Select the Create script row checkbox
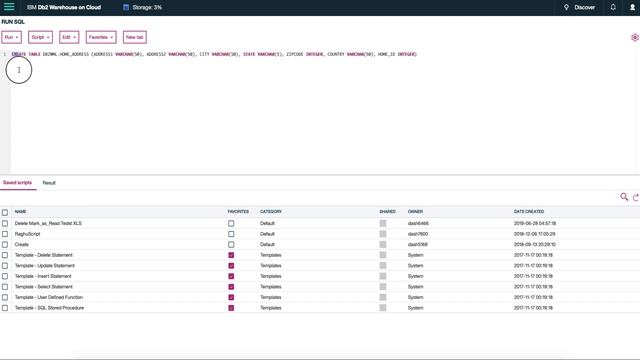The height and width of the screenshot is (360, 640). point(5,244)
